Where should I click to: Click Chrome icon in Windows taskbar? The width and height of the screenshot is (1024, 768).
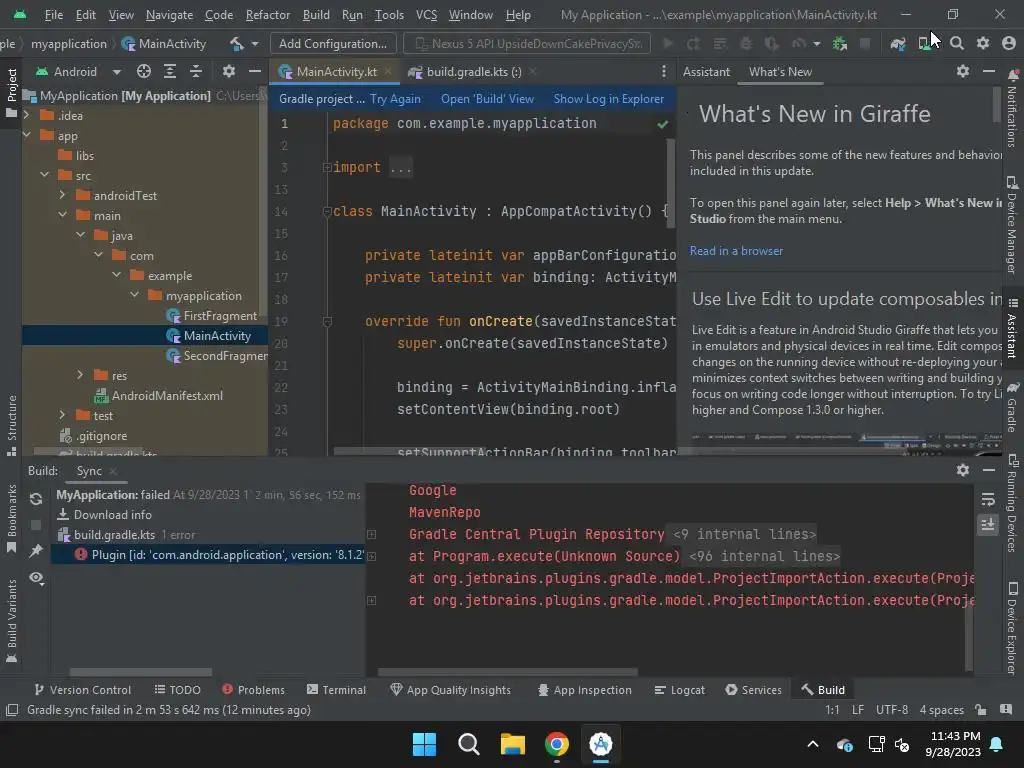(x=556, y=744)
